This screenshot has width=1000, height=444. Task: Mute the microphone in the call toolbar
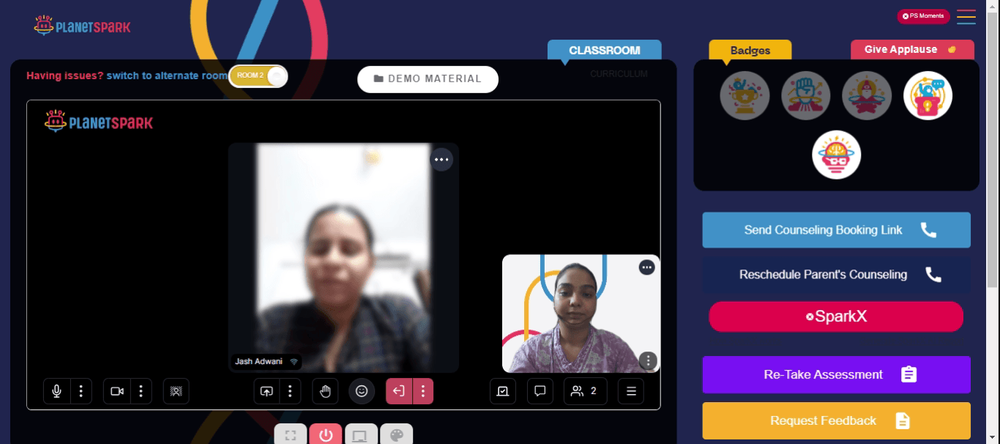[56, 391]
